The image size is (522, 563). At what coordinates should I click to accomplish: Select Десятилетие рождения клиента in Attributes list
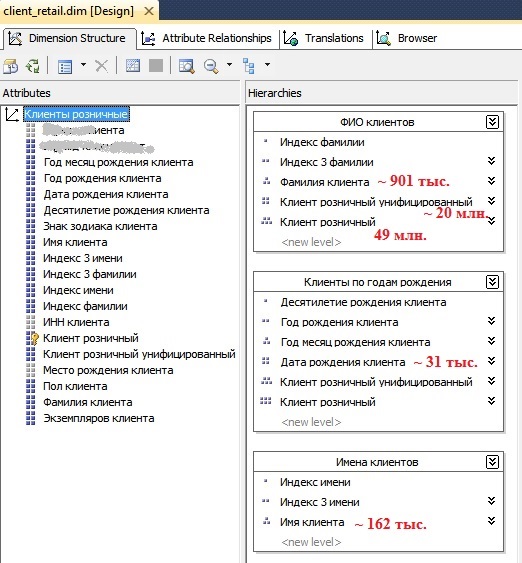point(126,210)
